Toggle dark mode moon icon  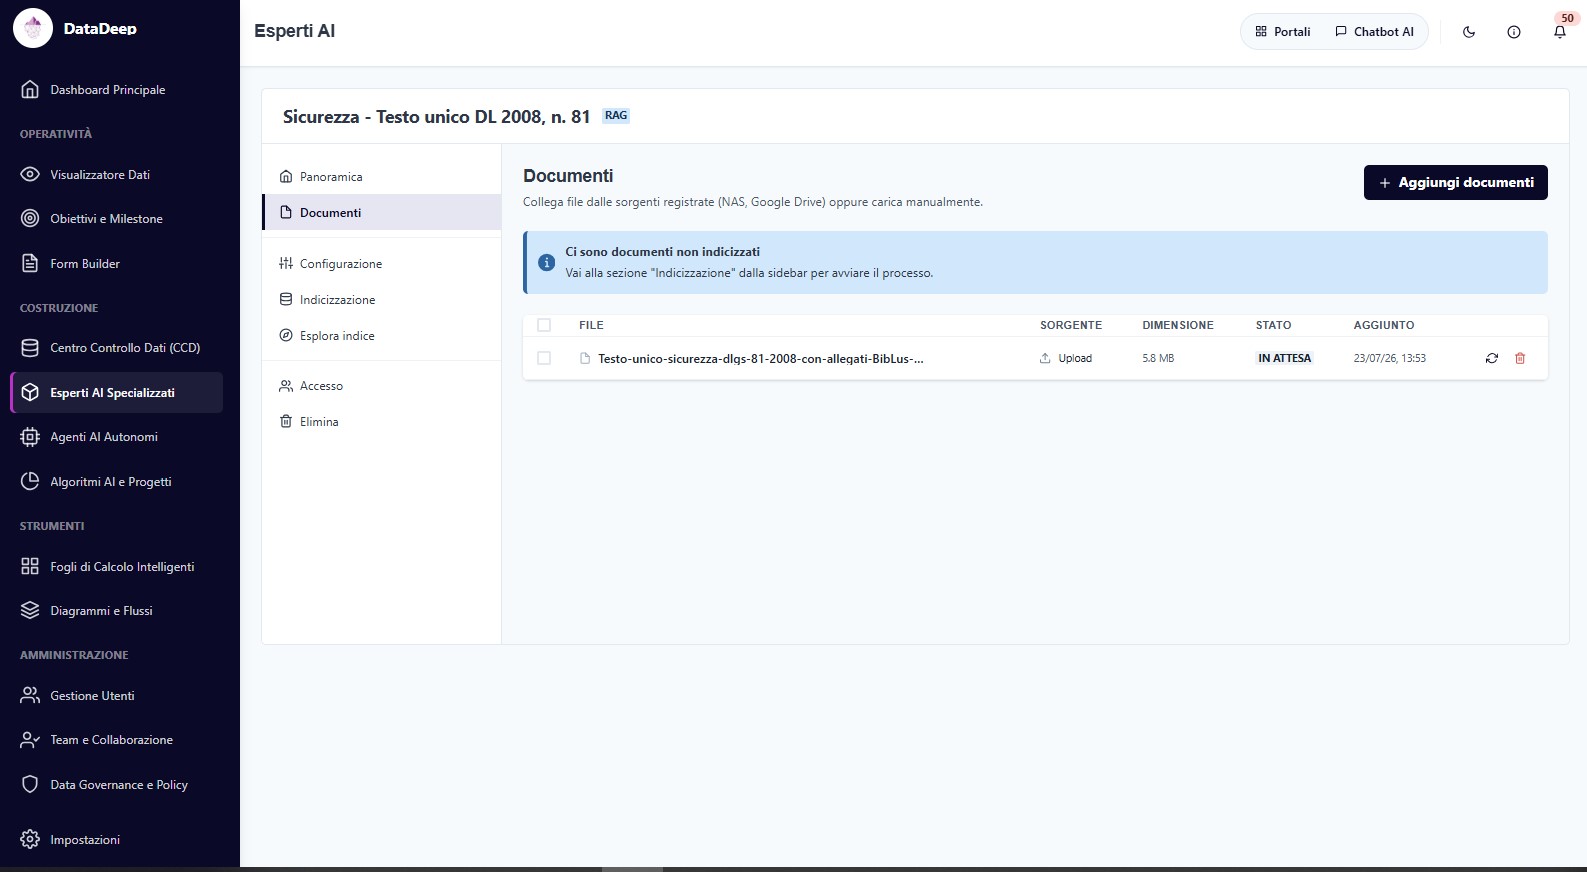point(1469,32)
